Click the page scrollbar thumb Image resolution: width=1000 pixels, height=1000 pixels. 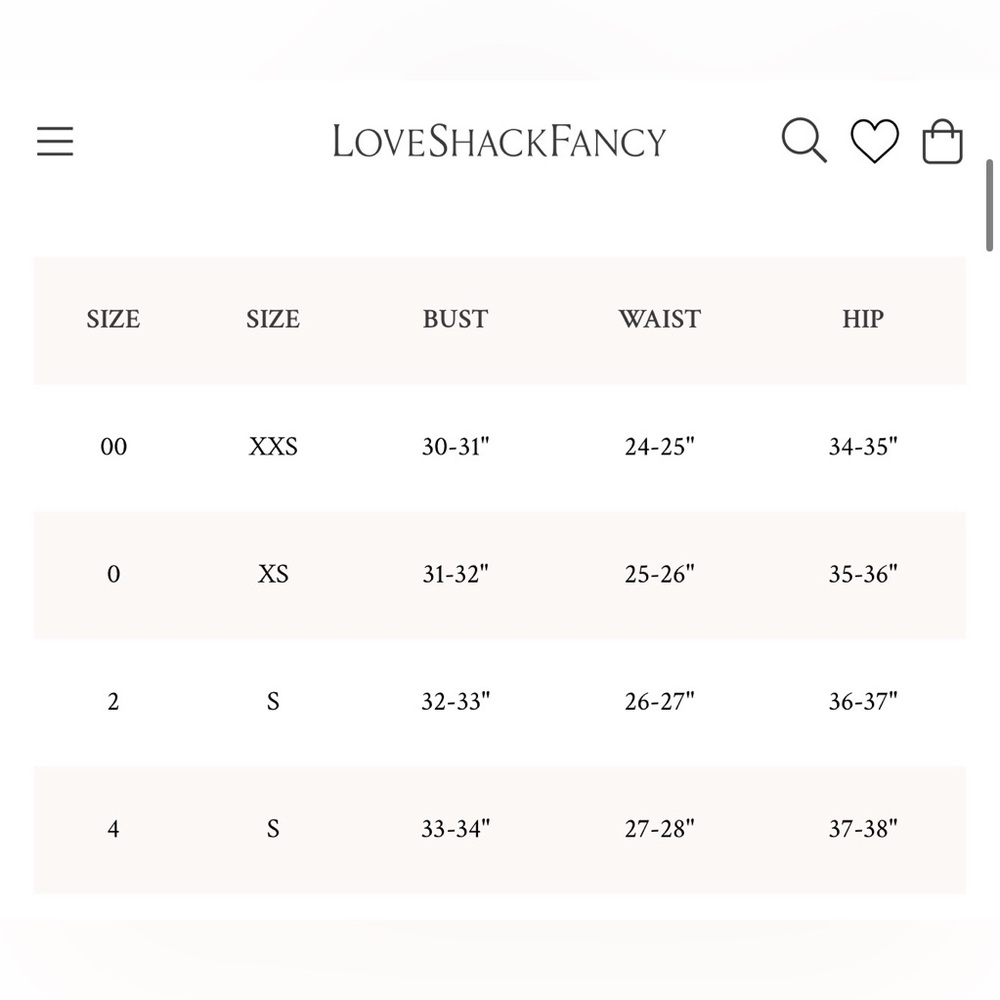[989, 205]
